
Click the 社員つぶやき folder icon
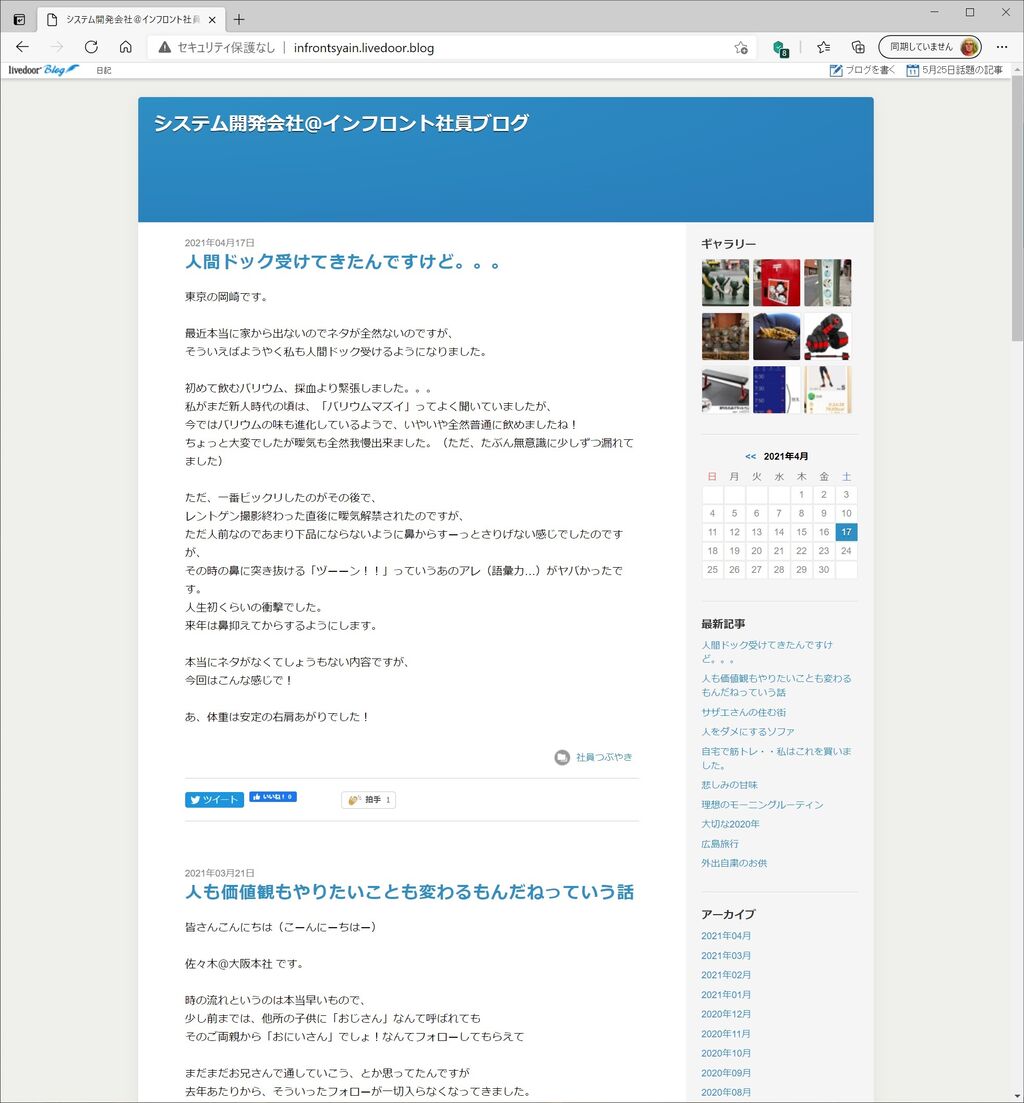561,757
